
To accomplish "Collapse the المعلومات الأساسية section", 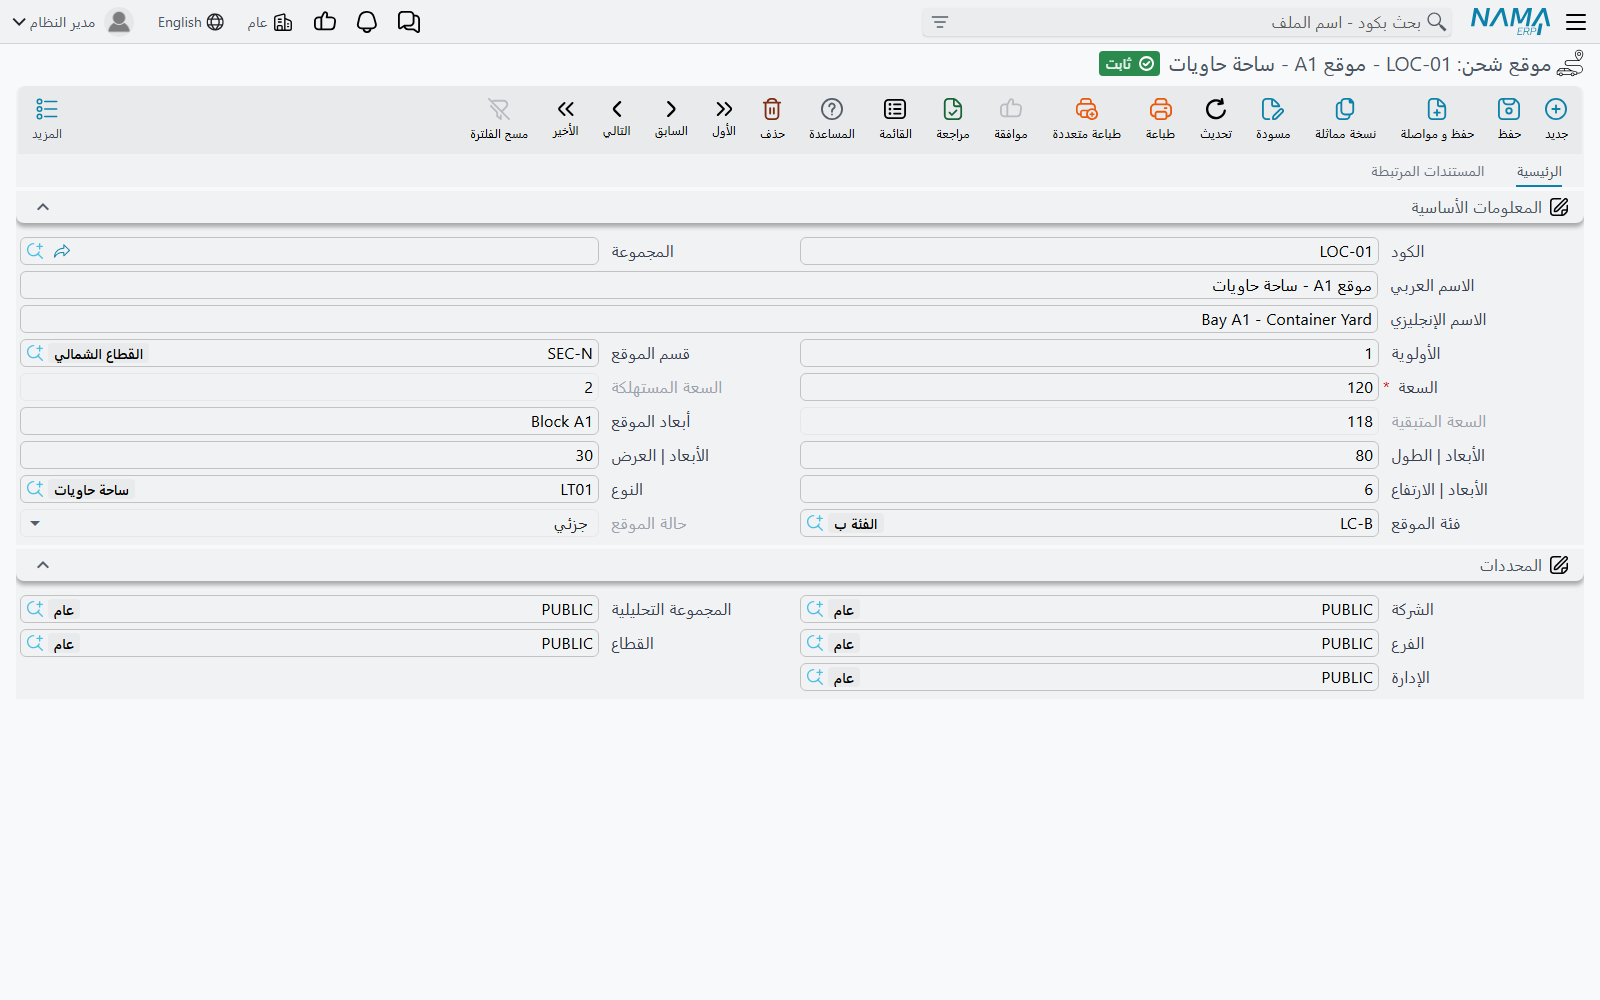I will click(x=43, y=207).
